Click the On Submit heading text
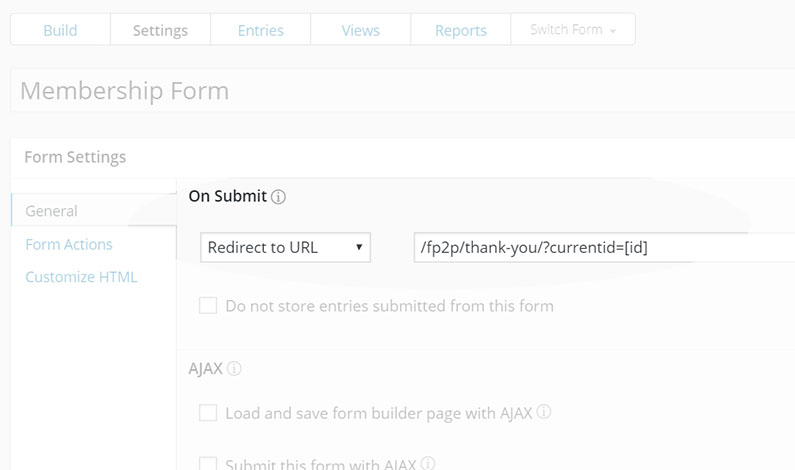 [228, 196]
